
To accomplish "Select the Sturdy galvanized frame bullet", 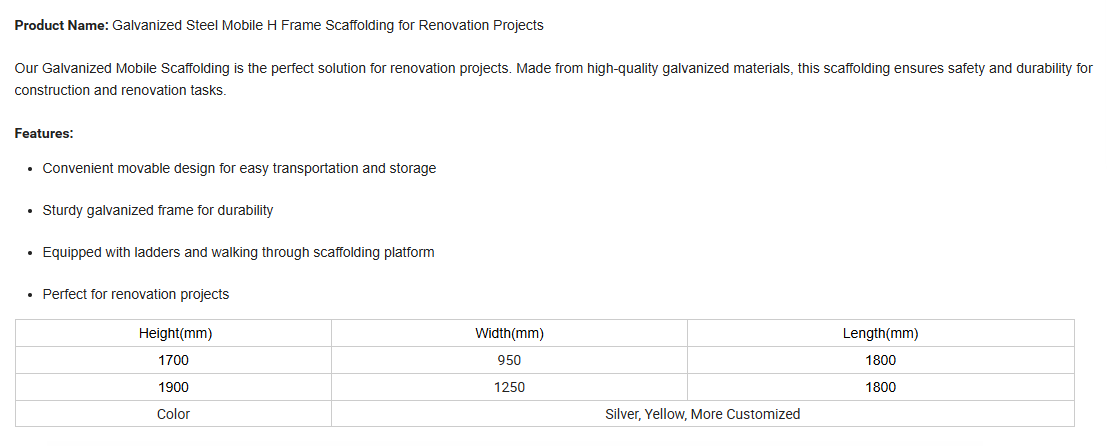I will [157, 210].
